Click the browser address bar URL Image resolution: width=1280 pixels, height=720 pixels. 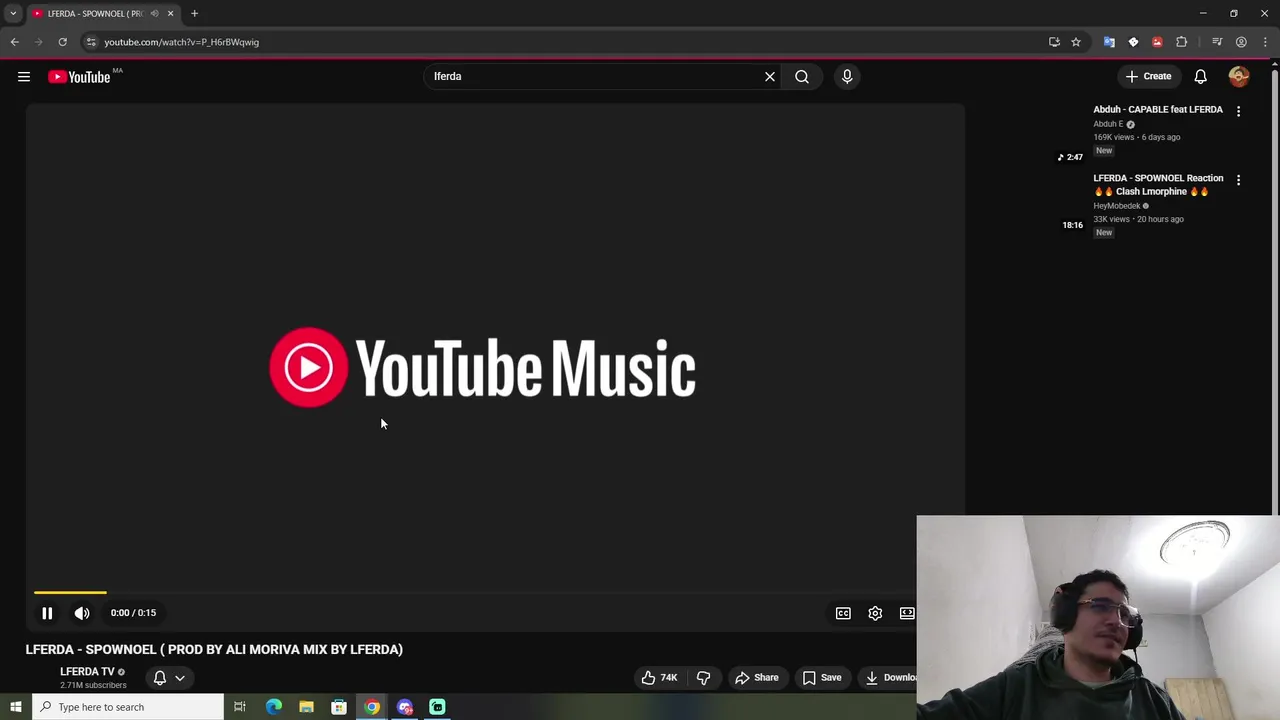tap(181, 42)
